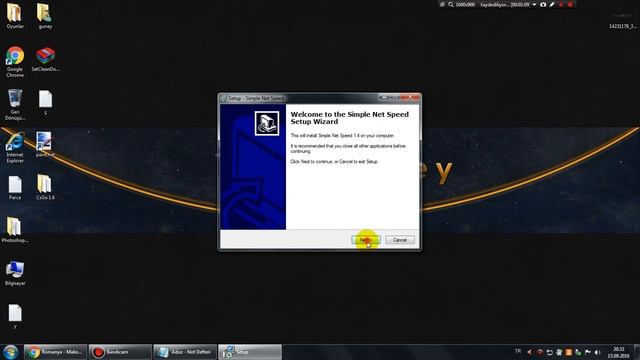Viewport: 640px width, 360px height.
Task: Open the Photoshop folder on the desktop
Action: pos(15,230)
